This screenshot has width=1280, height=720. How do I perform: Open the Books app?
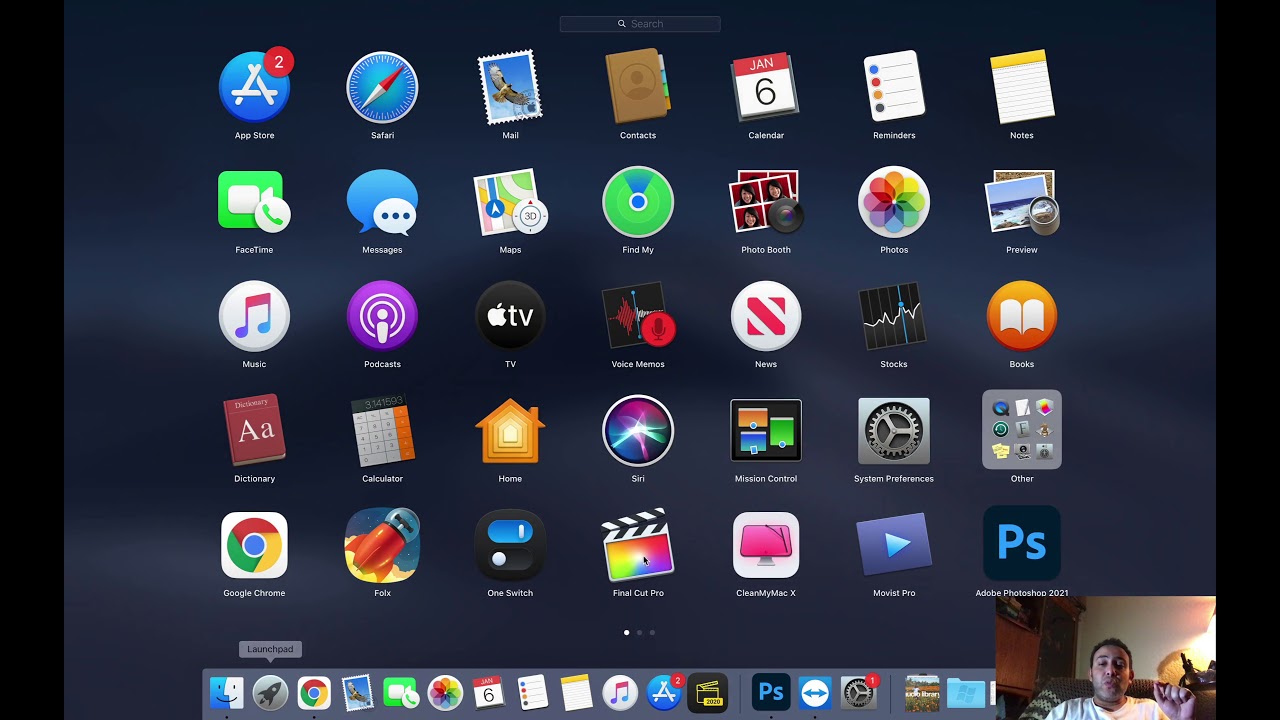[1022, 317]
